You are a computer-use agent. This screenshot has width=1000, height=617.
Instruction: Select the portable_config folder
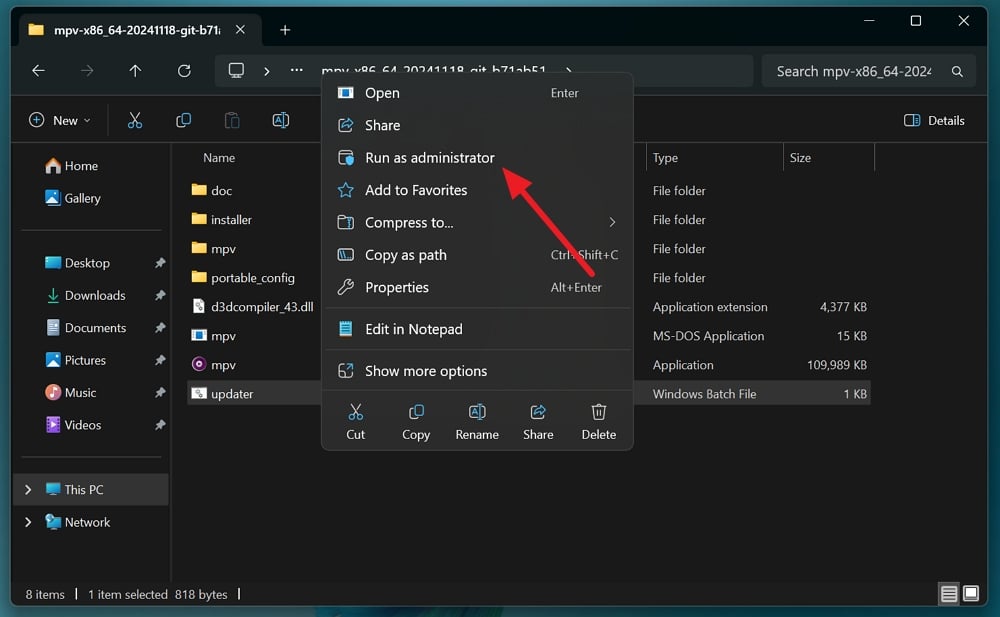pyautogui.click(x=243, y=278)
